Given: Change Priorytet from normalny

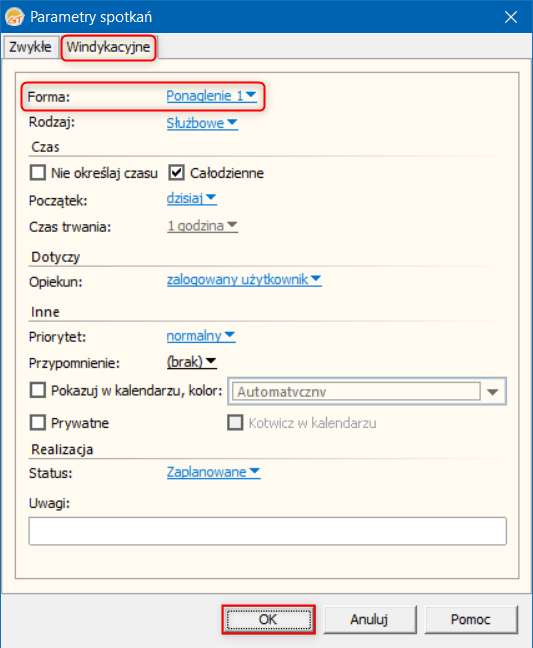Looking at the screenshot, I should (201, 336).
